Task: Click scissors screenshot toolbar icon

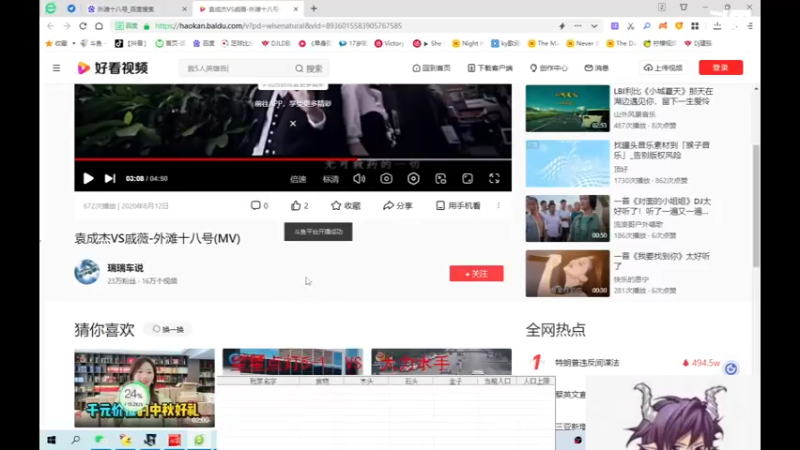Action: (631, 26)
